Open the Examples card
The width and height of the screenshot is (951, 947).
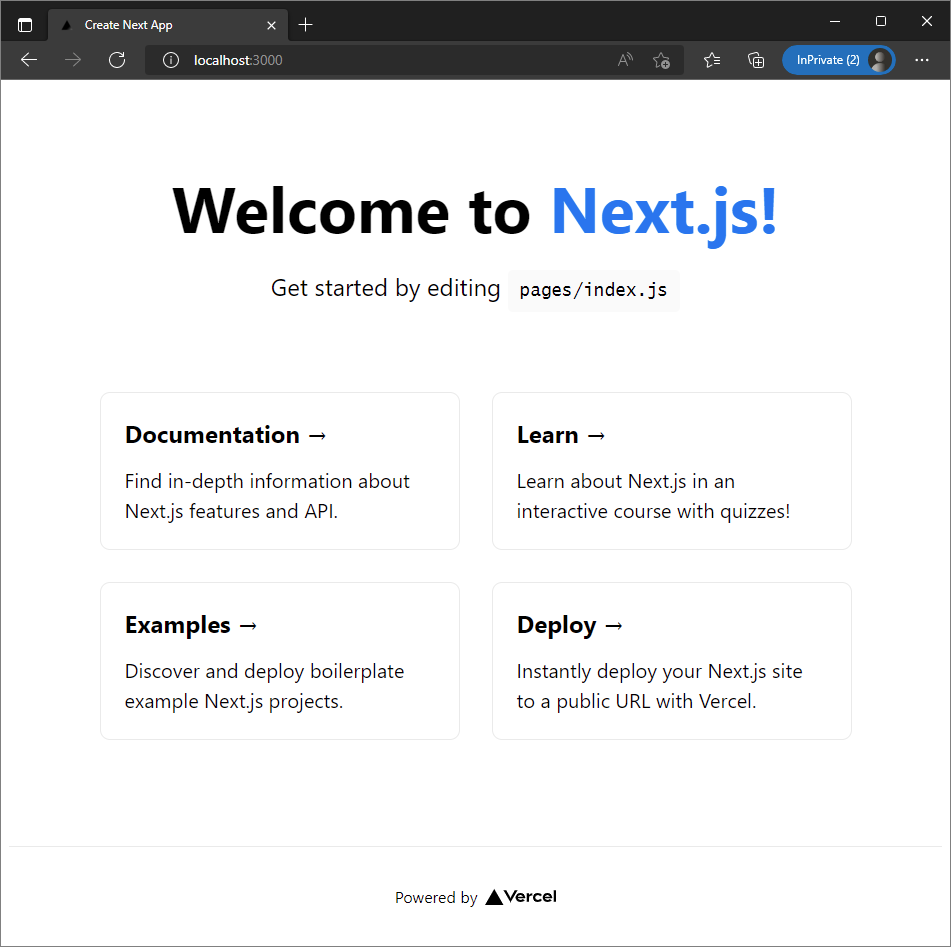(x=280, y=661)
